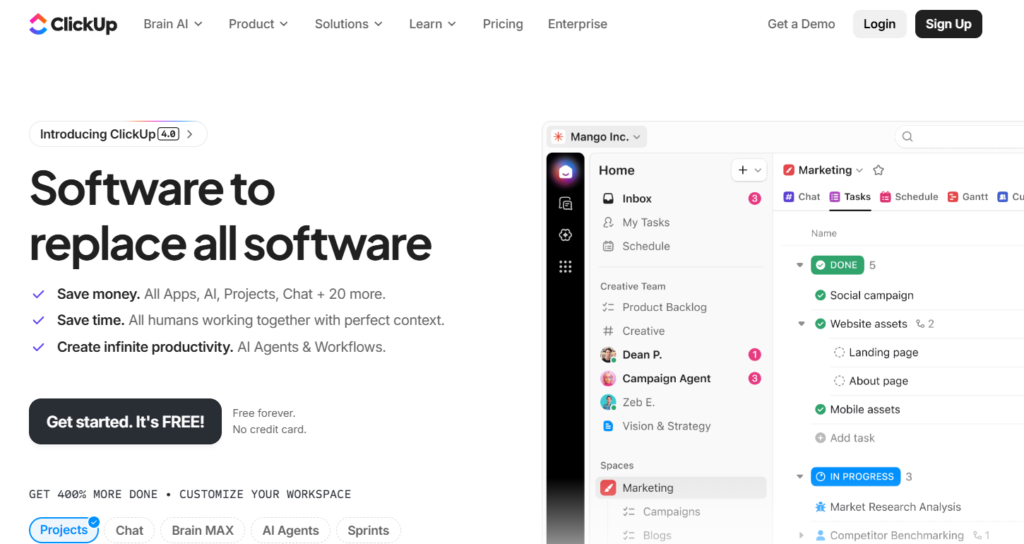The image size is (1024, 544).
Task: Click the Inbox badge showing 3
Action: pyautogui.click(x=754, y=199)
